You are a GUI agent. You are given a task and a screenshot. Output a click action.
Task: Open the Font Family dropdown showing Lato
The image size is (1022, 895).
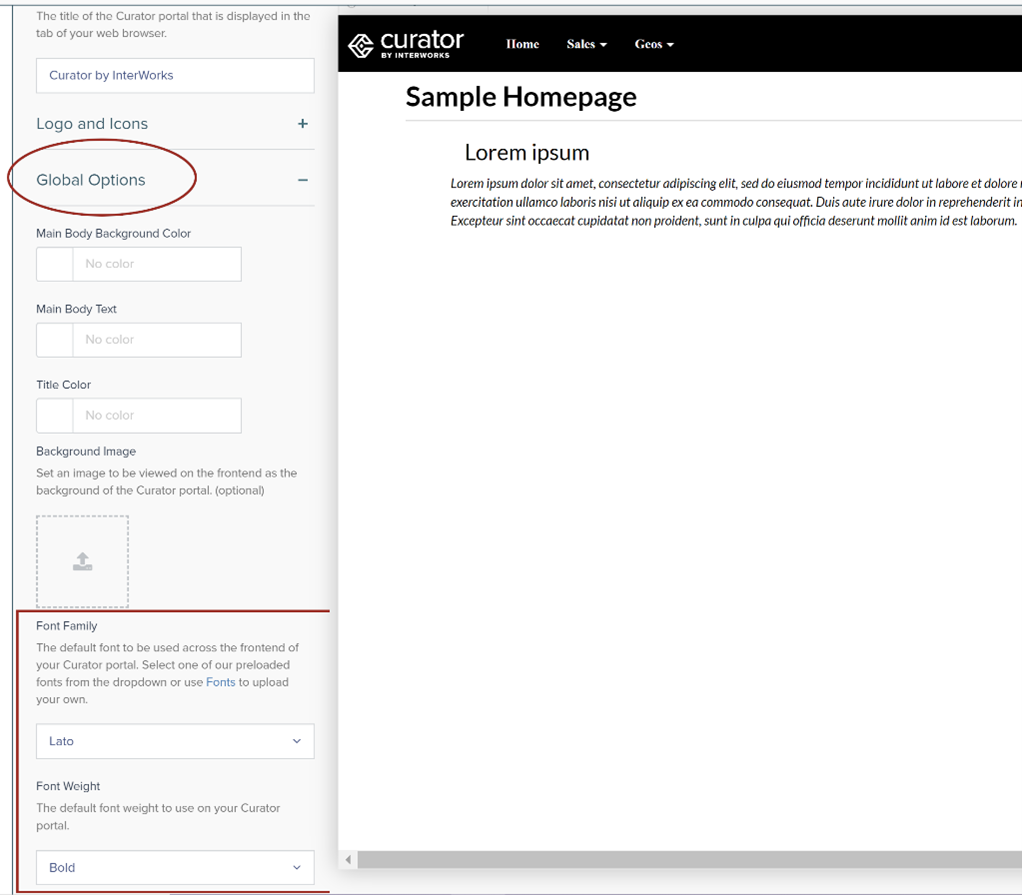(175, 741)
